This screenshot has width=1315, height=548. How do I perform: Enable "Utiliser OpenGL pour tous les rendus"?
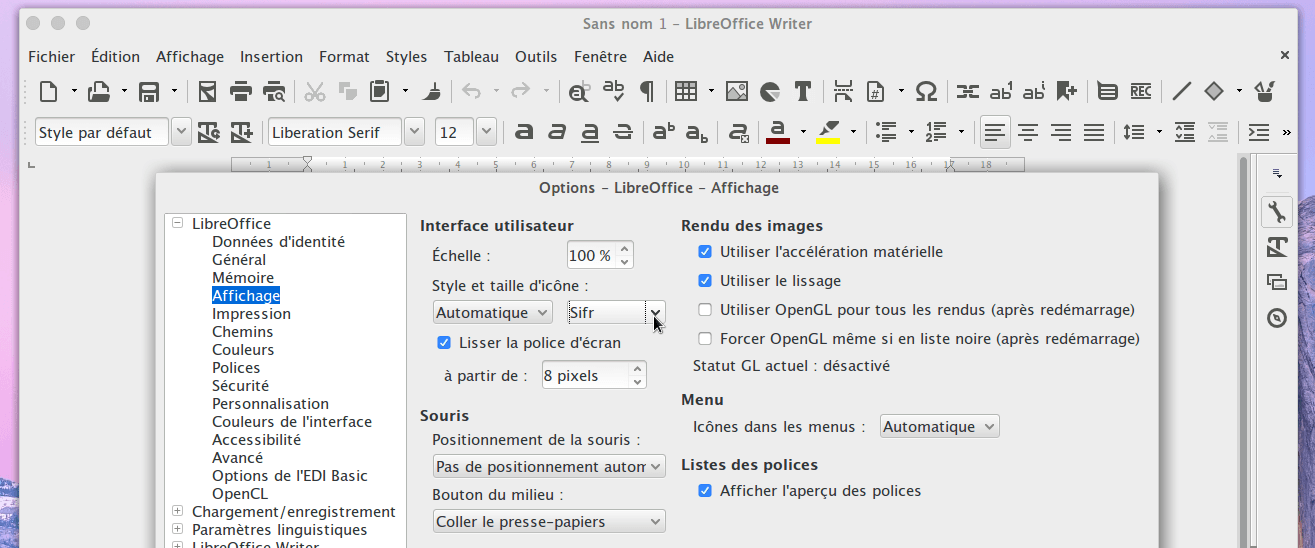(x=705, y=310)
